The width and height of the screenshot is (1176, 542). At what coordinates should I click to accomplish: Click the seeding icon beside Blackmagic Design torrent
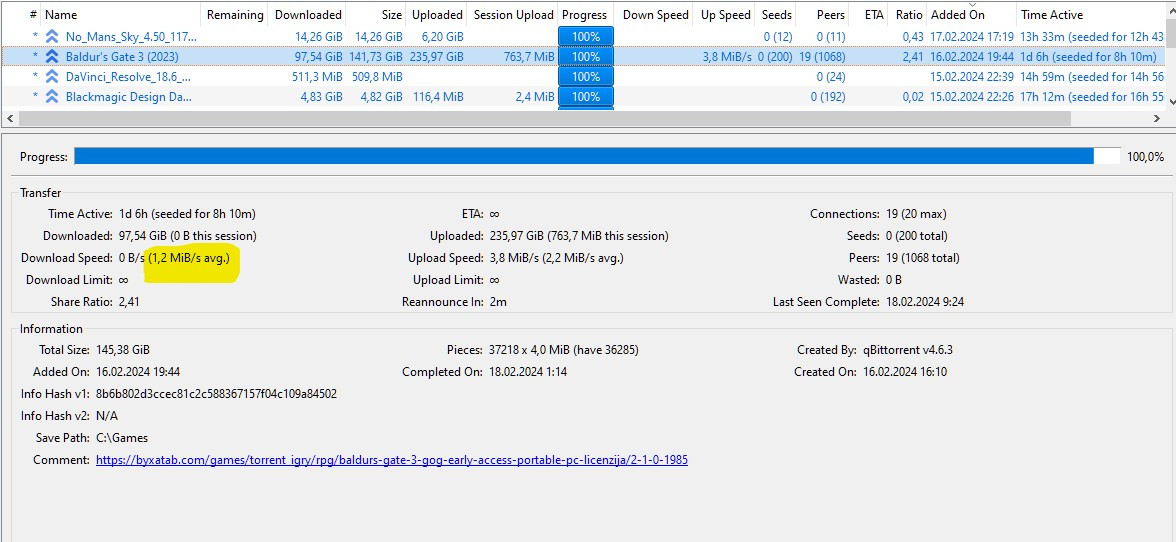(x=52, y=97)
